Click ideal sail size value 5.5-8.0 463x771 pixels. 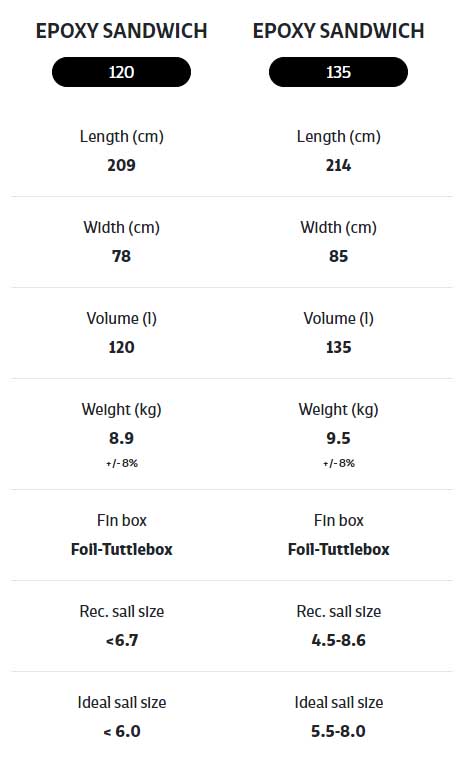point(338,731)
